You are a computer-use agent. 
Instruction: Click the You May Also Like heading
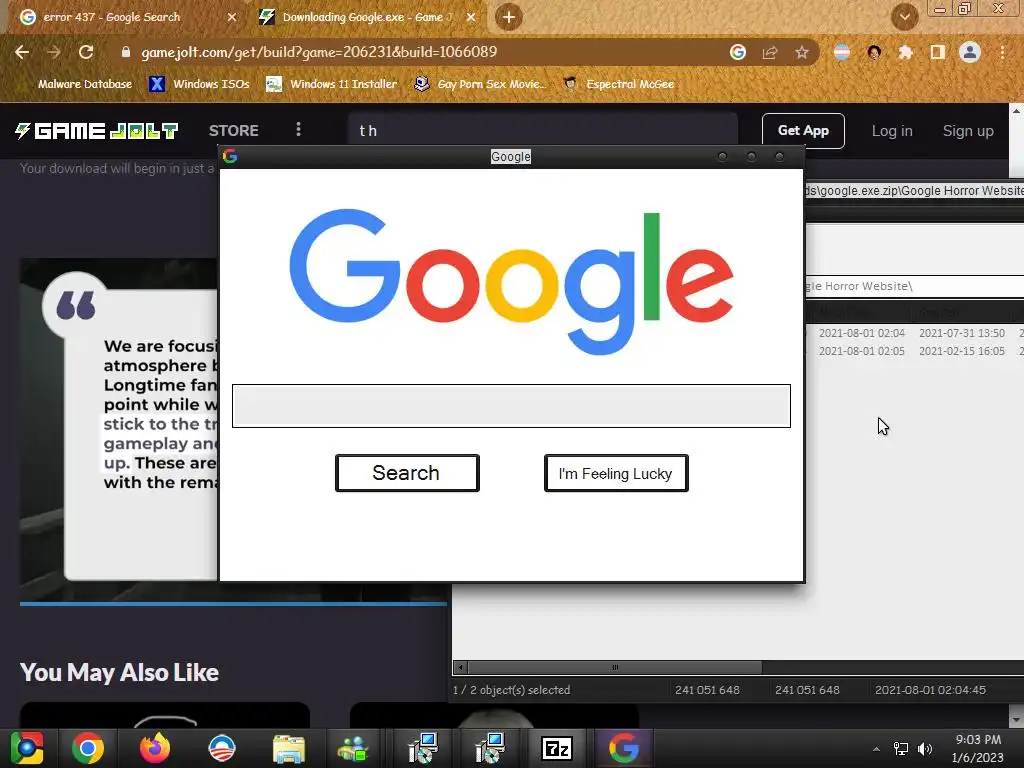tap(120, 673)
